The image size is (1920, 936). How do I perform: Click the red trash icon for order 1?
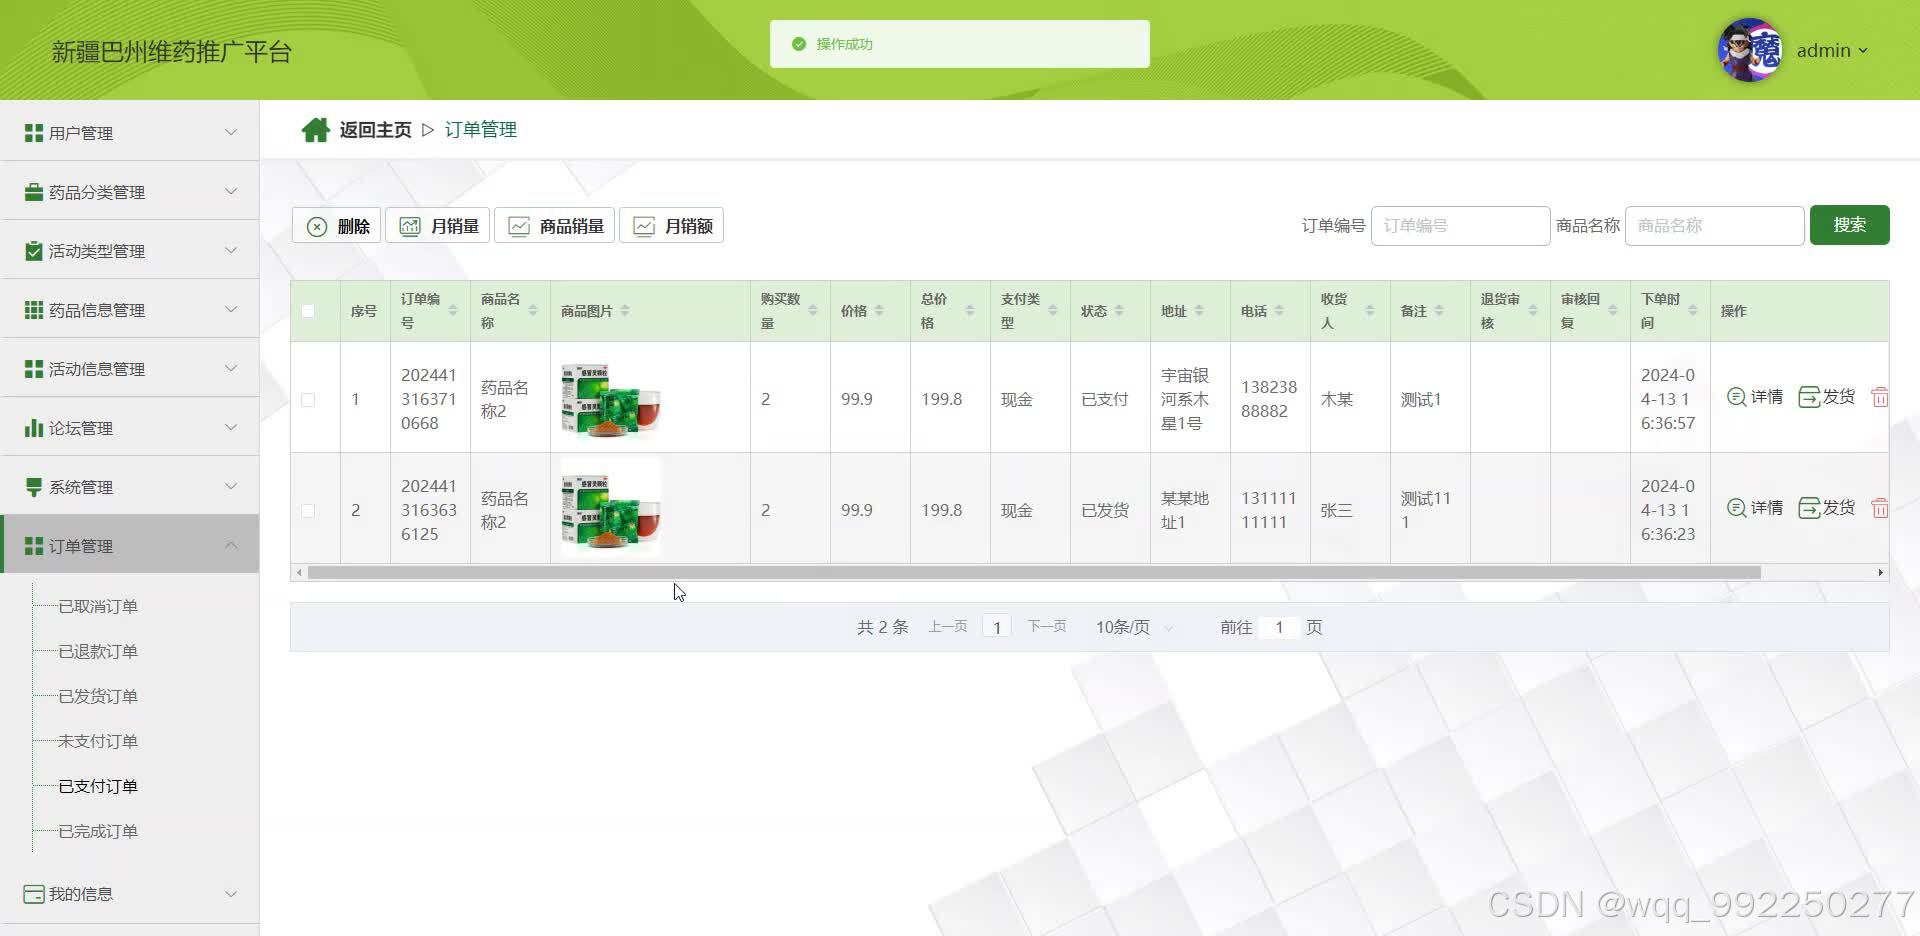(1880, 397)
